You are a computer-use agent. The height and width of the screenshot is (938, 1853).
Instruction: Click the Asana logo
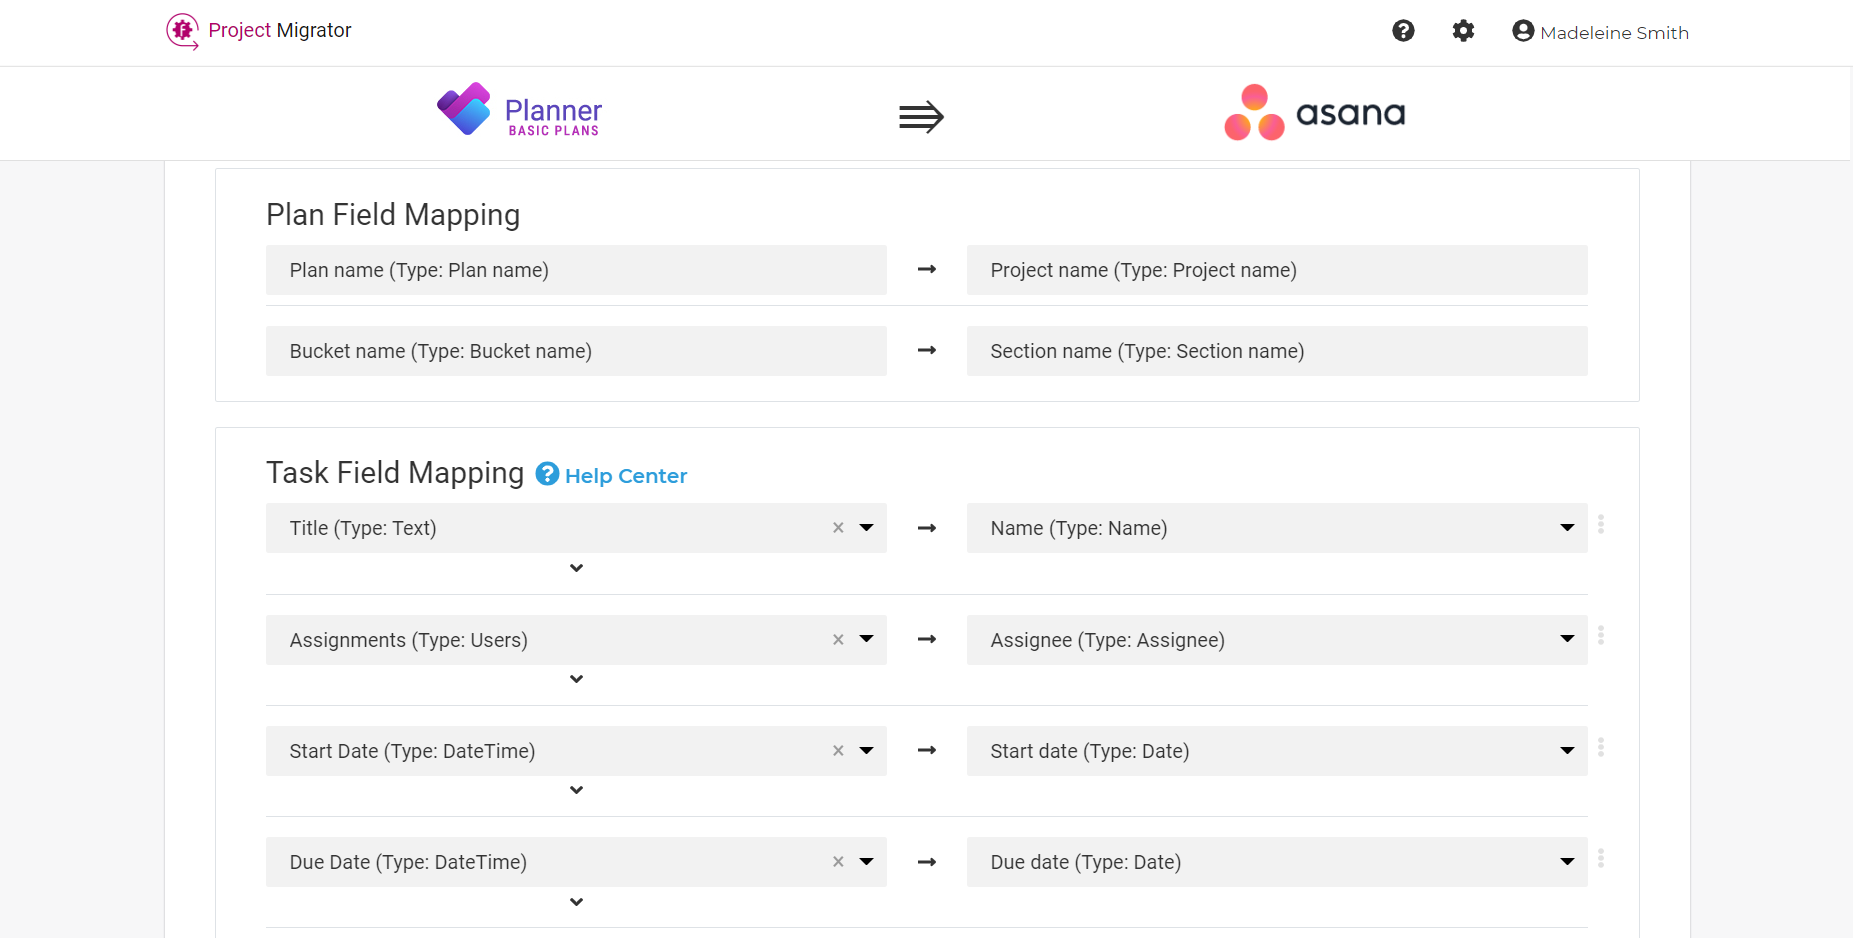click(1315, 112)
